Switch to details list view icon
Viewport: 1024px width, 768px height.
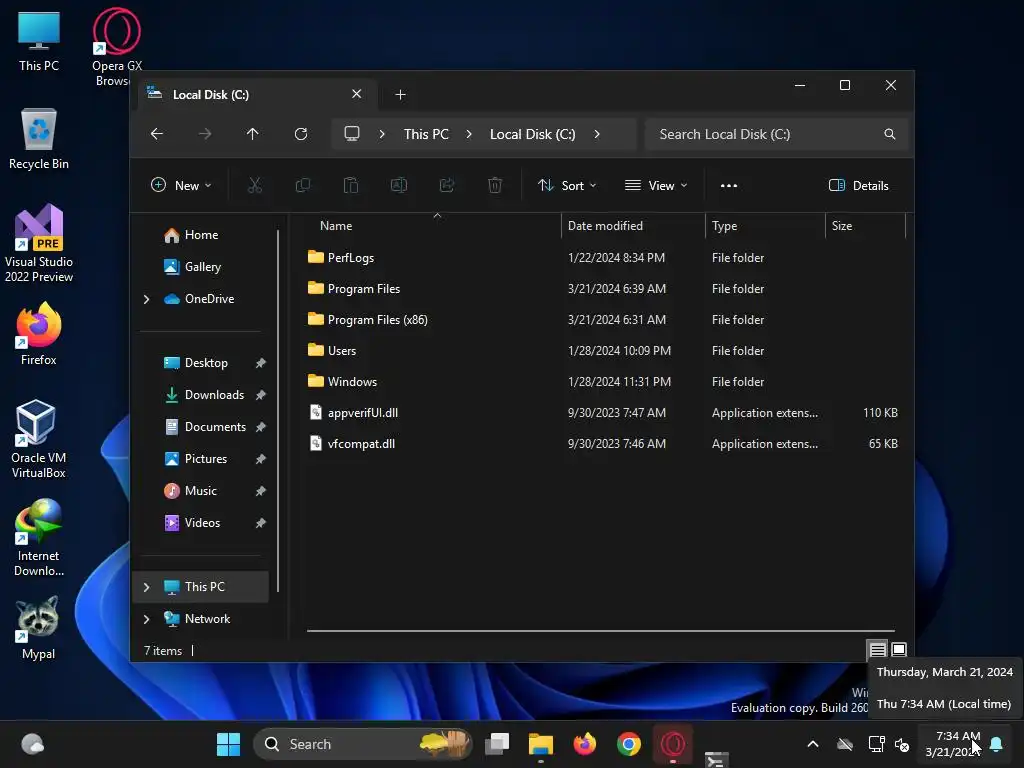878,649
